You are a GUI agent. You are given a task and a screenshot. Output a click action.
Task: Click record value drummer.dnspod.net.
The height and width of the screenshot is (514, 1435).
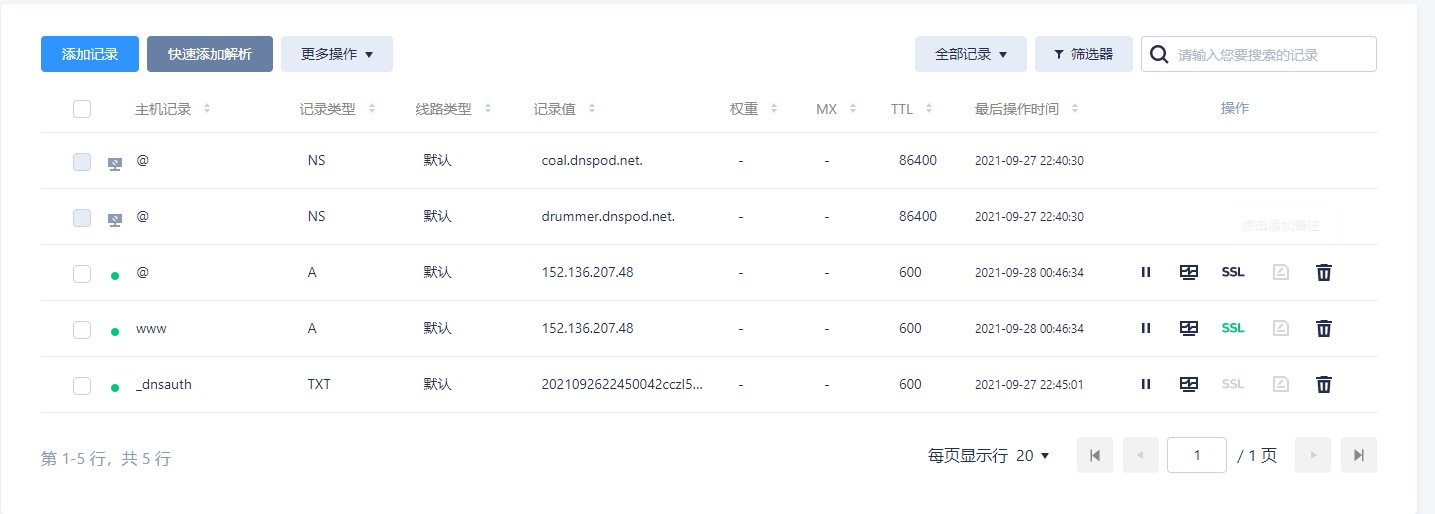pyautogui.click(x=608, y=217)
